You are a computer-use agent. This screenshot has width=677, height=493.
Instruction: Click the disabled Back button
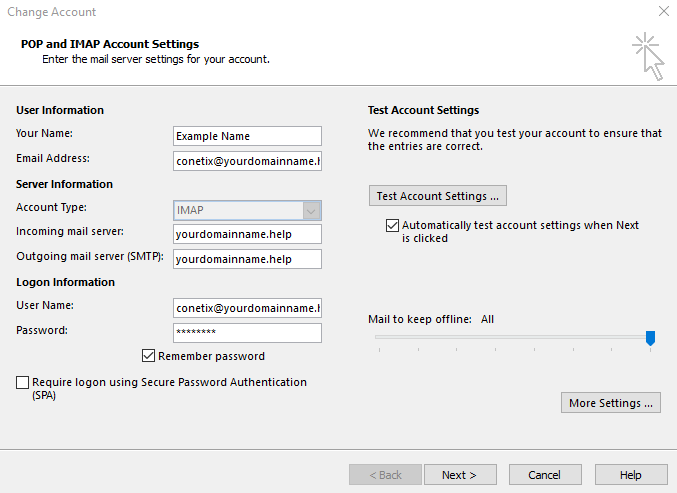coord(386,475)
